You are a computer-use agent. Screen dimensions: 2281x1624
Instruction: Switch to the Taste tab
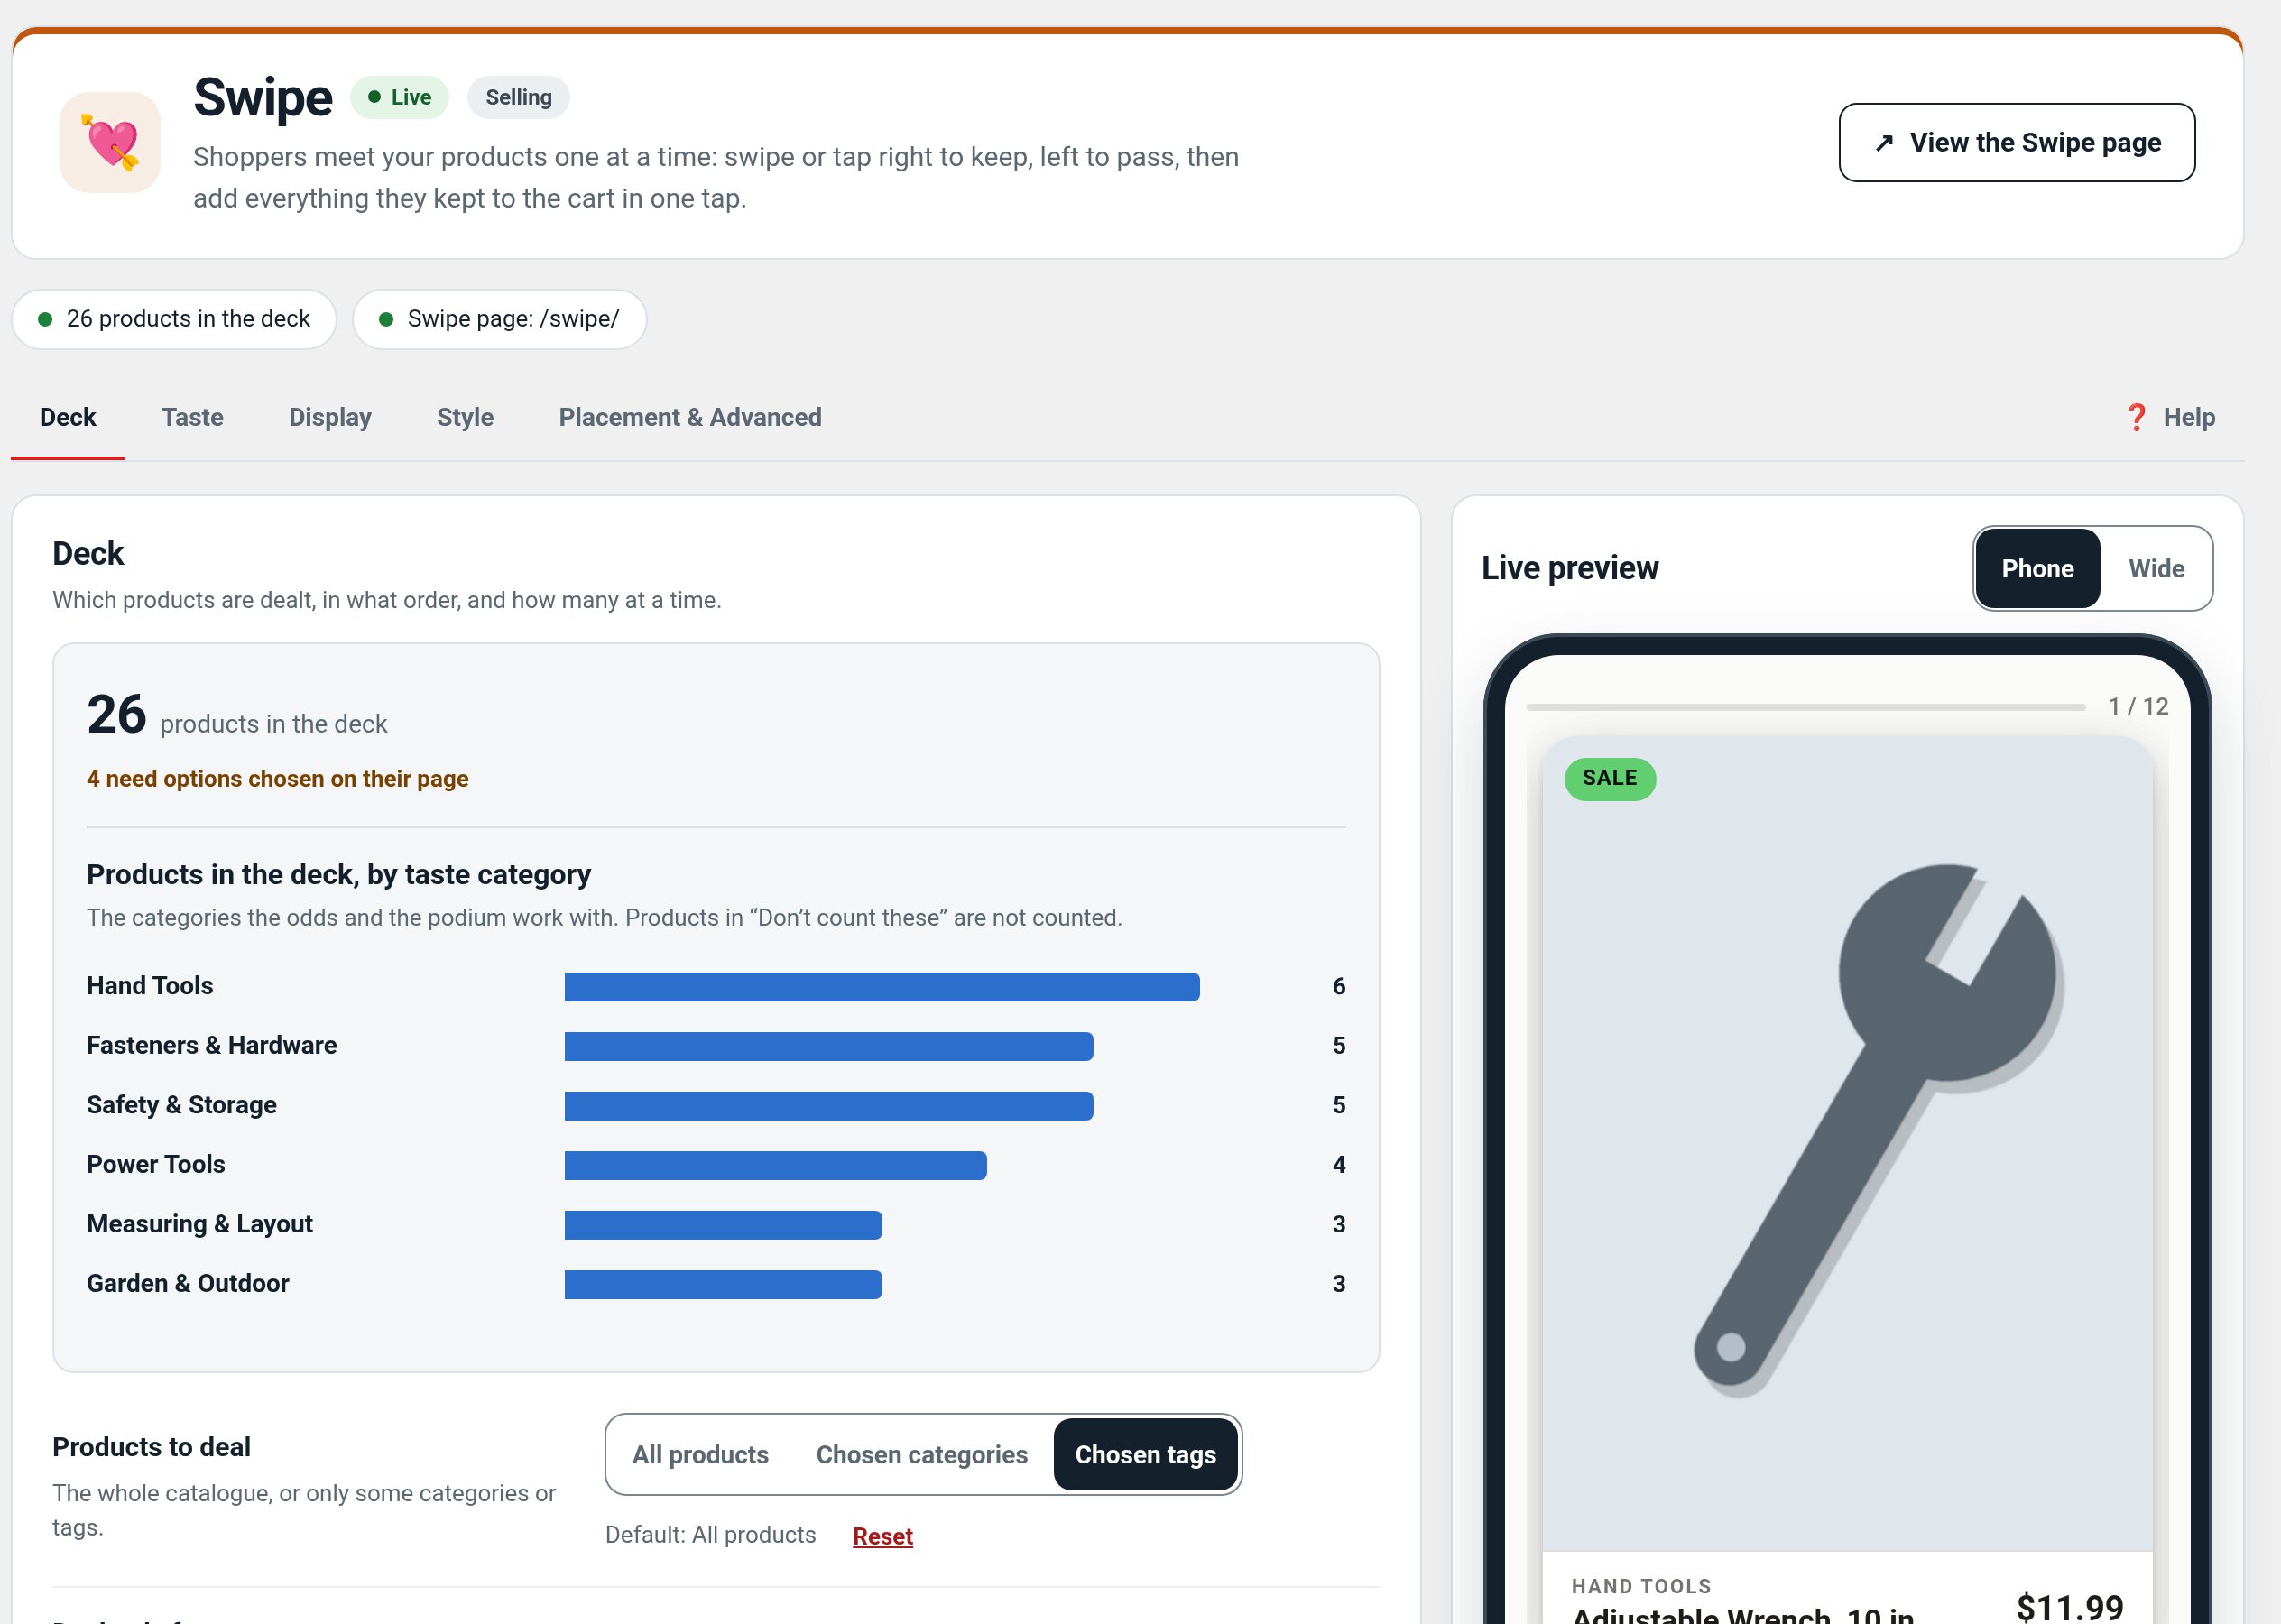point(193,417)
